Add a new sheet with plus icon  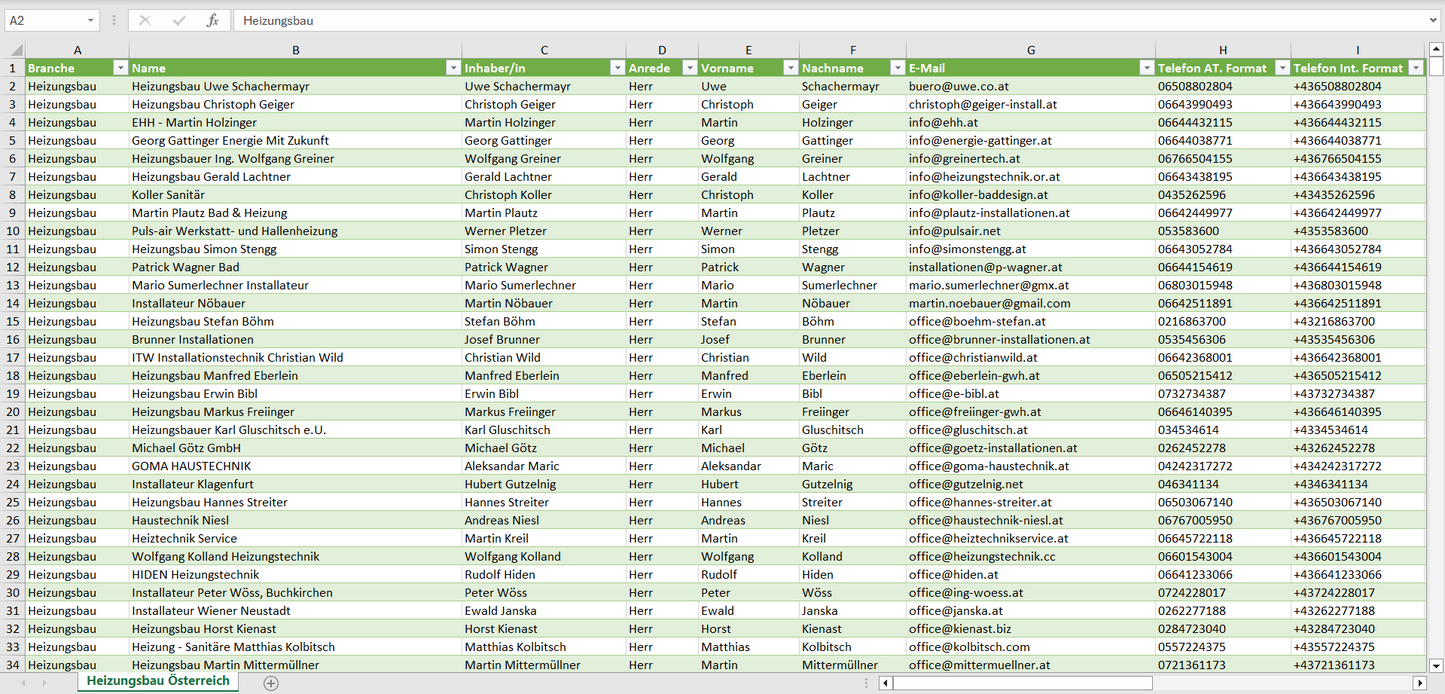tap(271, 683)
